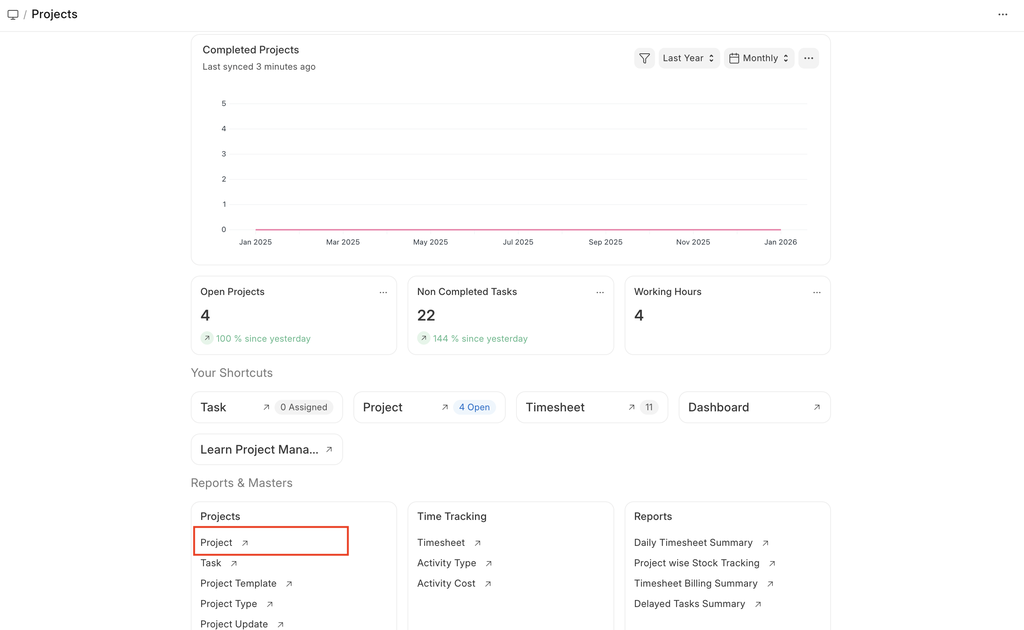Open Project wise Stock Tracking report
Image resolution: width=1024 pixels, height=630 pixels.
tap(697, 563)
